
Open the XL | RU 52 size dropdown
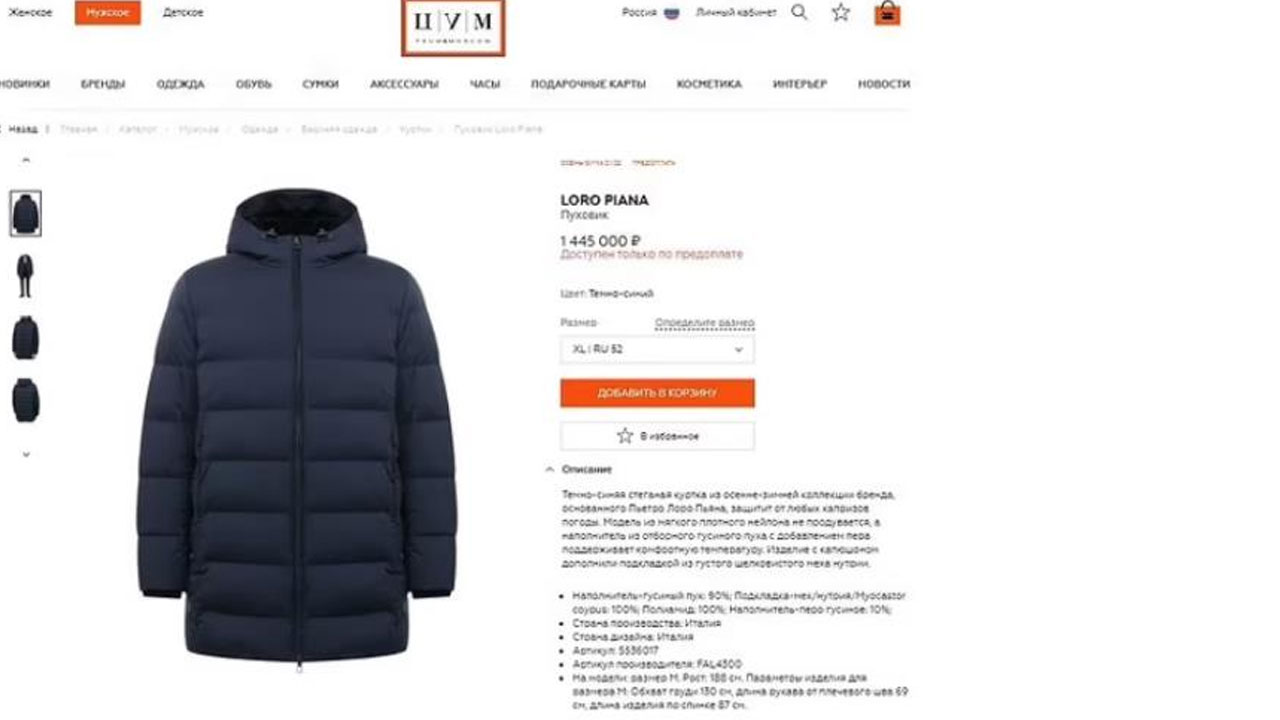click(x=657, y=350)
